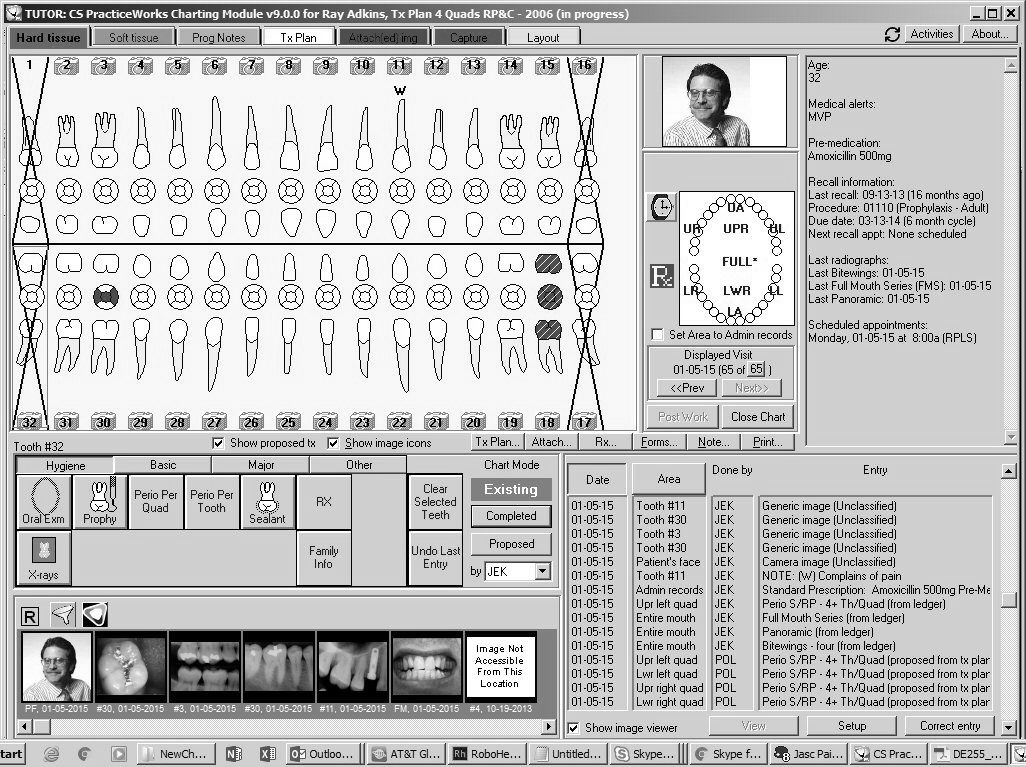1026x767 pixels.
Task: Select tooth number 22 label icon
Action: [399, 422]
